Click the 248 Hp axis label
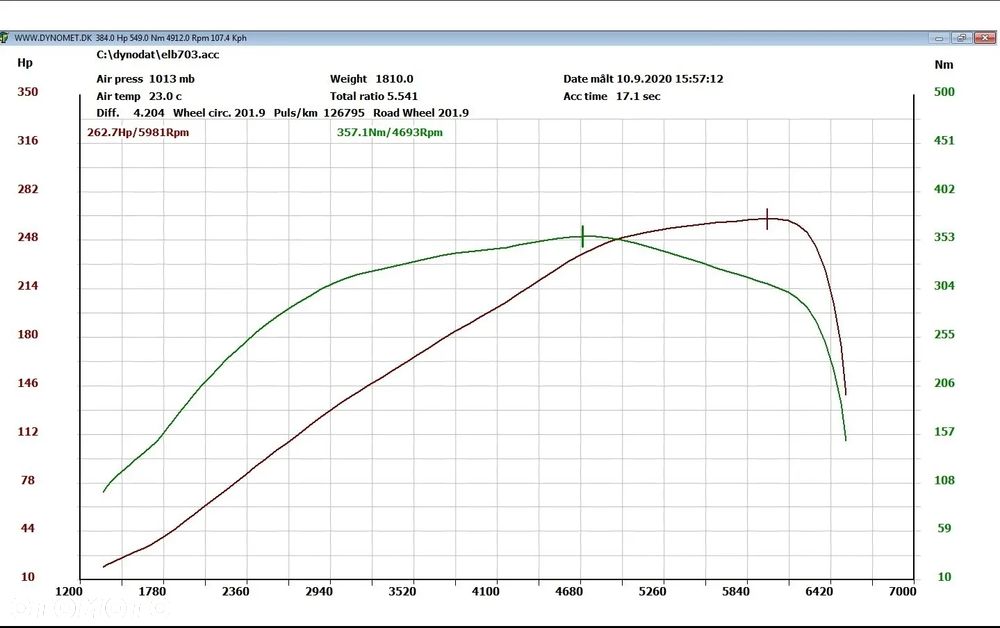1000x628 pixels. pyautogui.click(x=27, y=237)
